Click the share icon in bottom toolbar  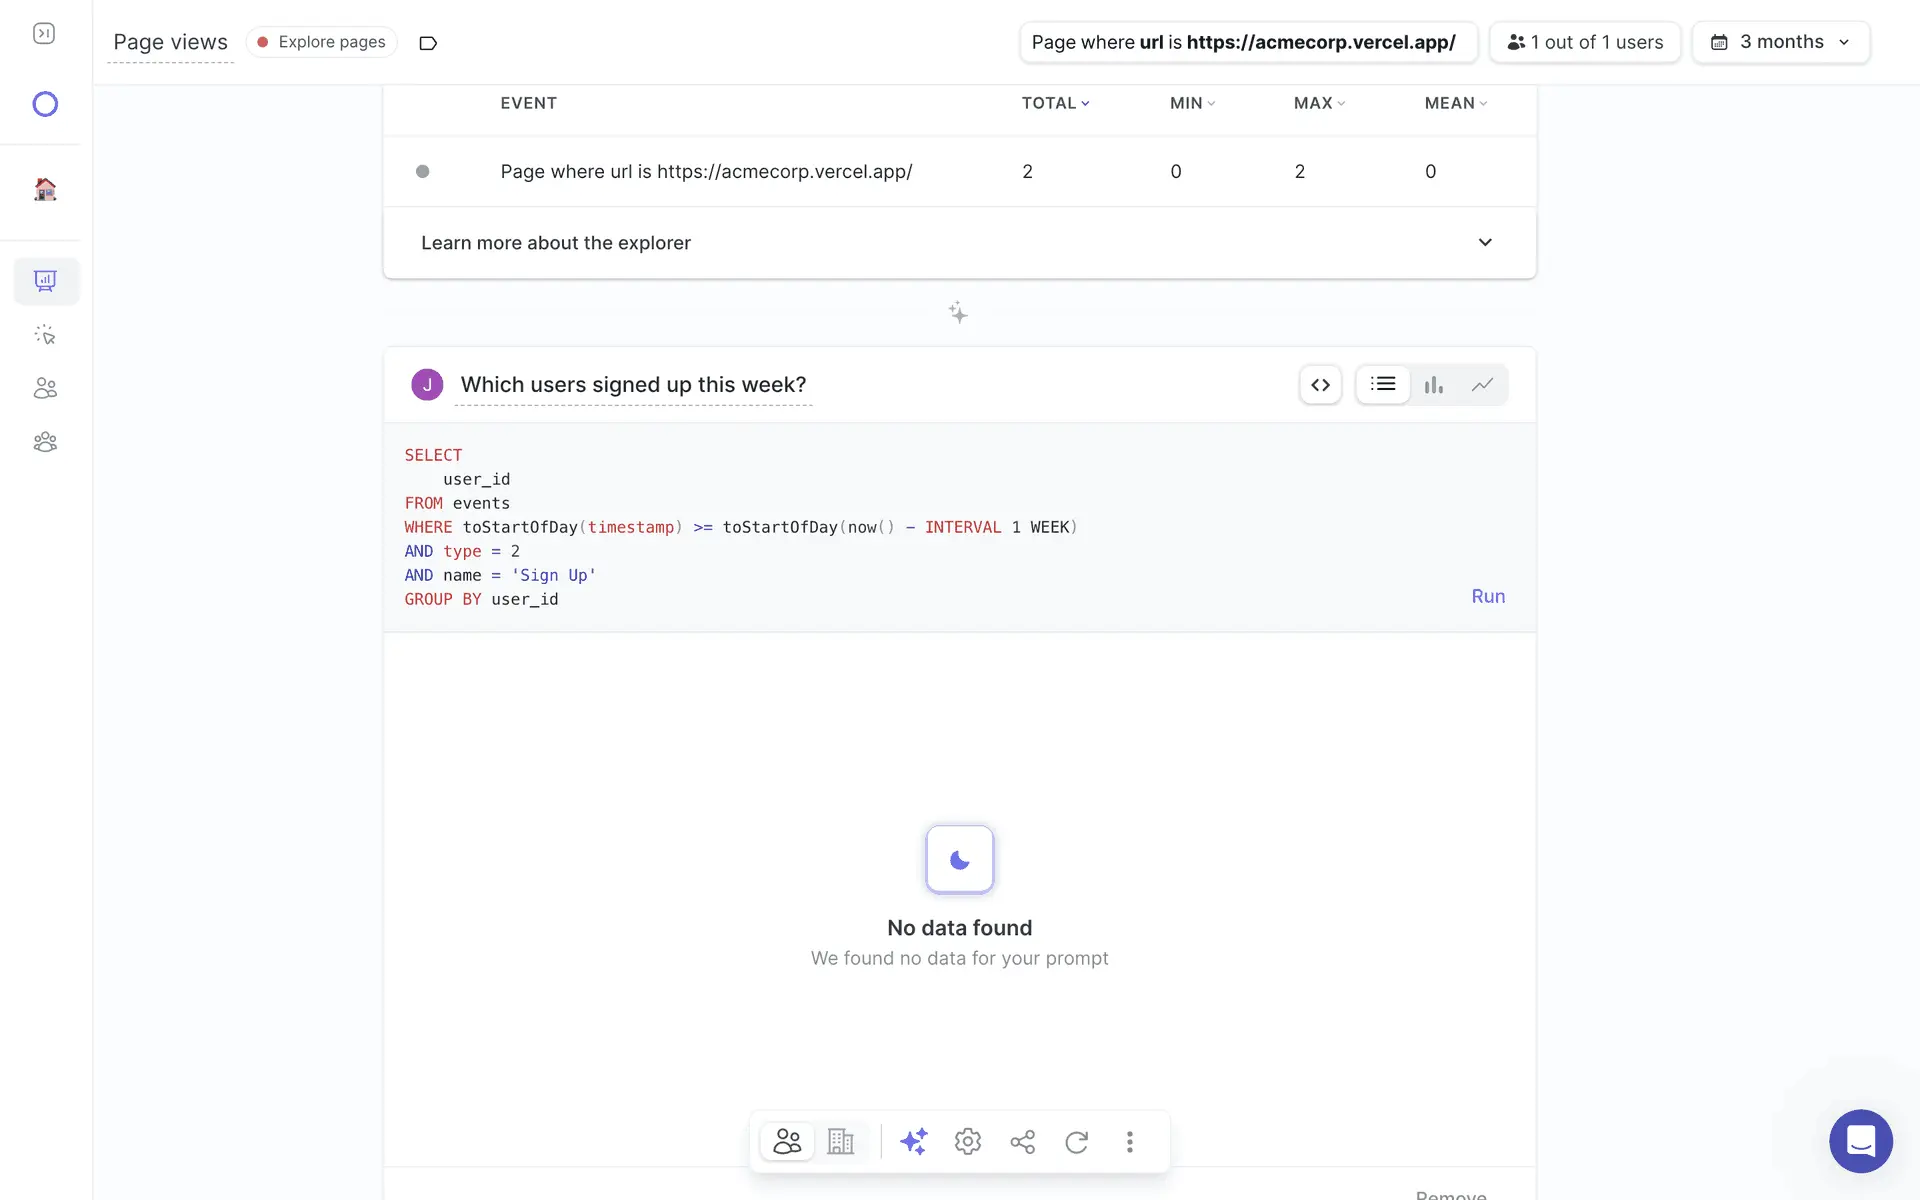click(x=1022, y=1141)
